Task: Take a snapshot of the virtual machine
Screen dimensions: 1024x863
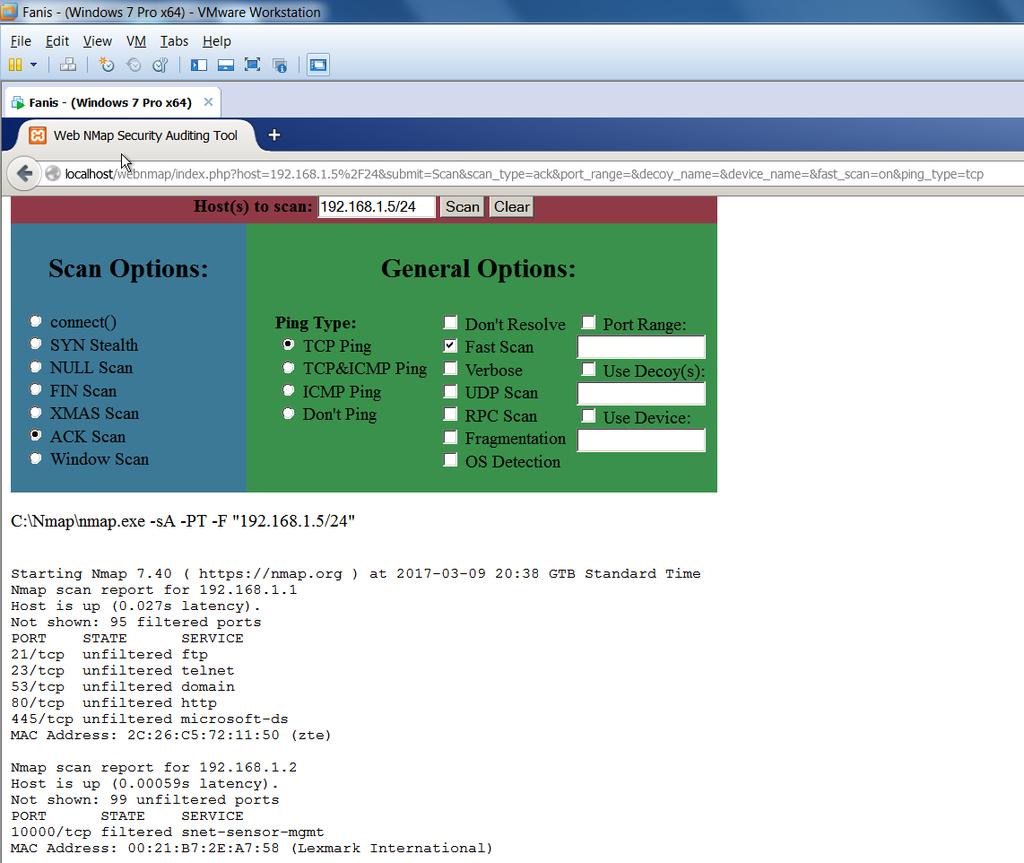Action: click(x=106, y=65)
